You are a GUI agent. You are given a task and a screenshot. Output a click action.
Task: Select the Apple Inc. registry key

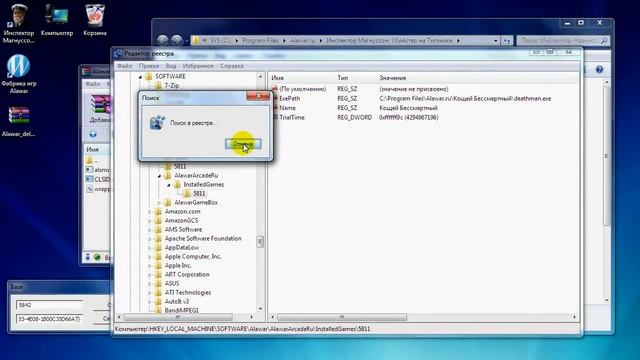pos(178,265)
